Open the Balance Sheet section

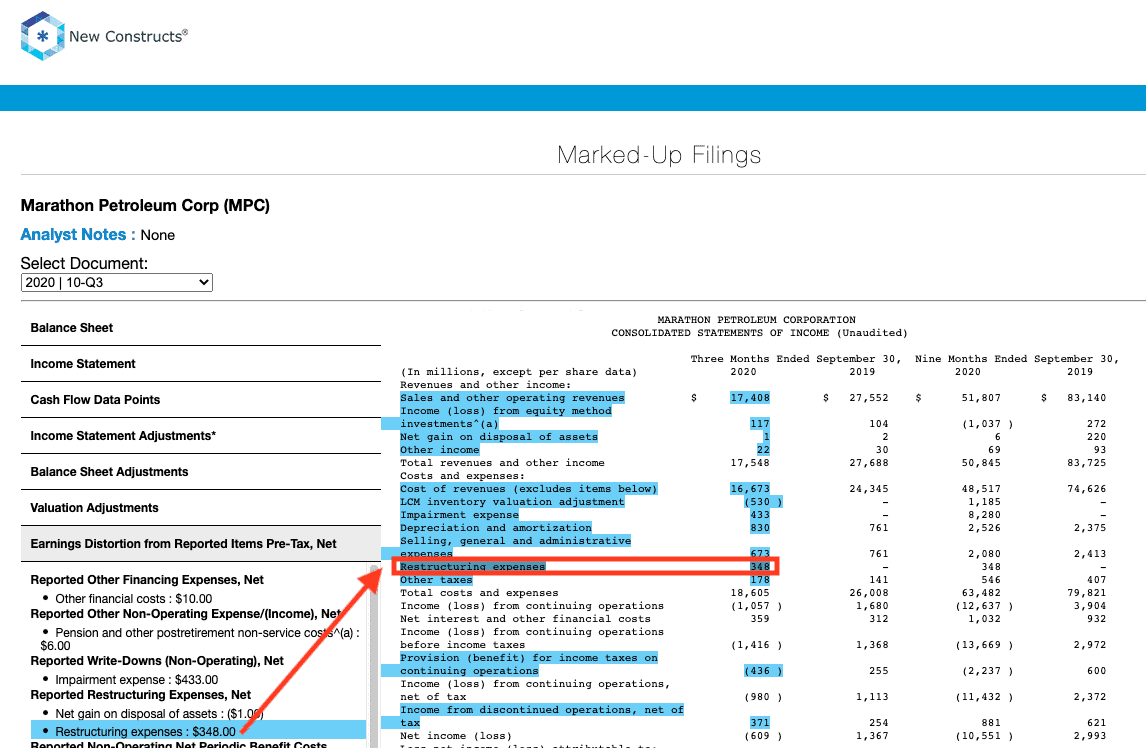(x=201, y=328)
